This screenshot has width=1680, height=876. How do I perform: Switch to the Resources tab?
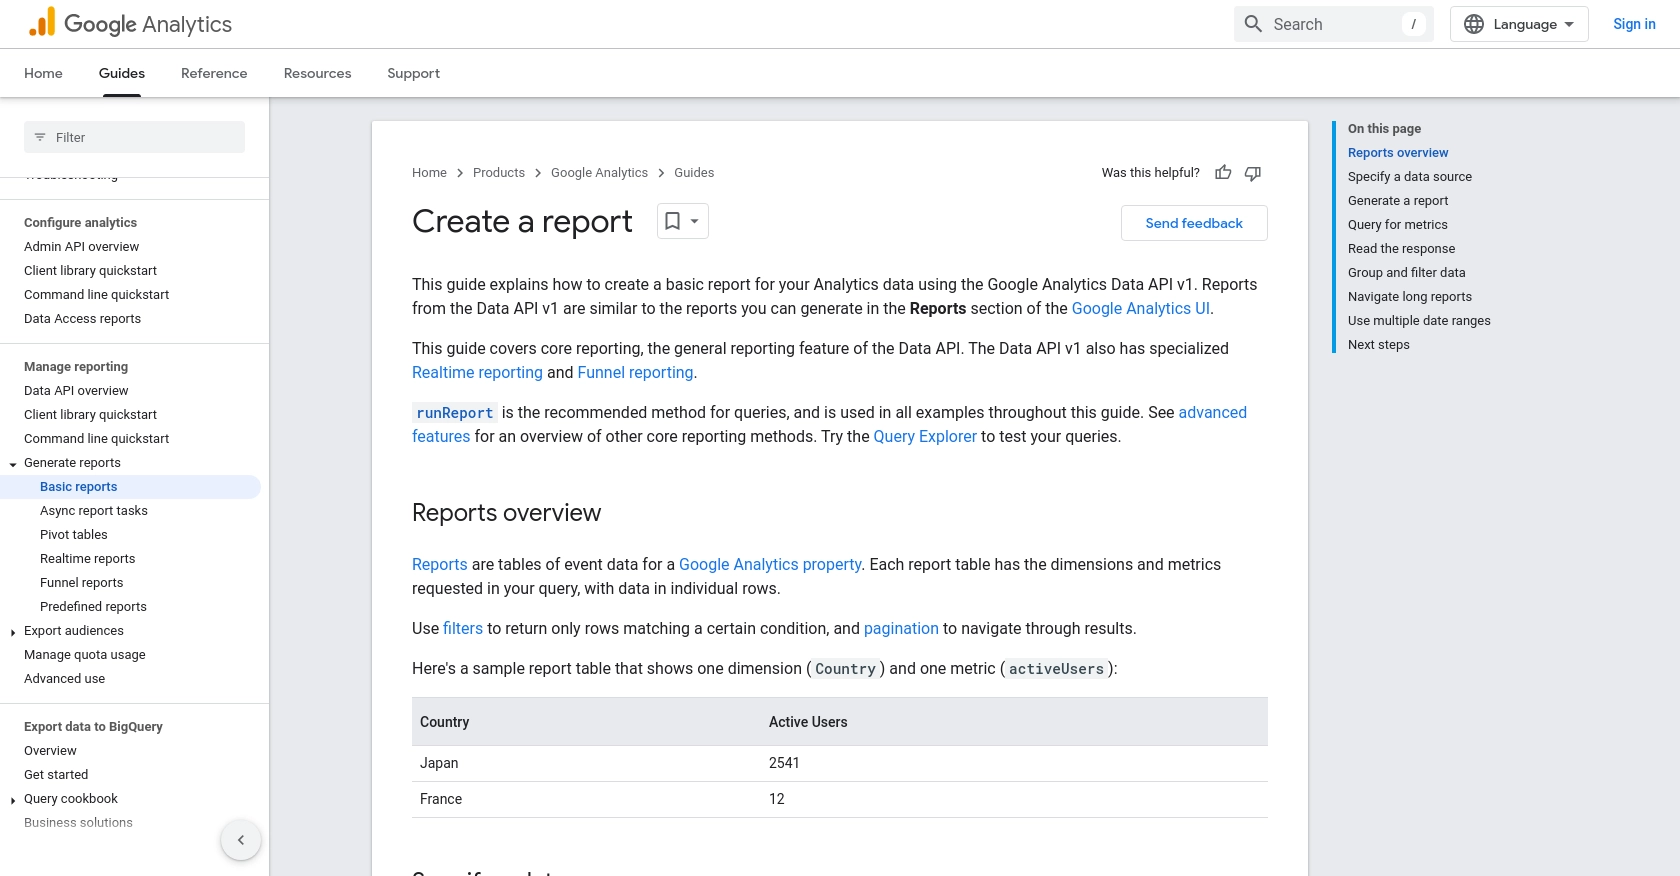[x=317, y=73]
